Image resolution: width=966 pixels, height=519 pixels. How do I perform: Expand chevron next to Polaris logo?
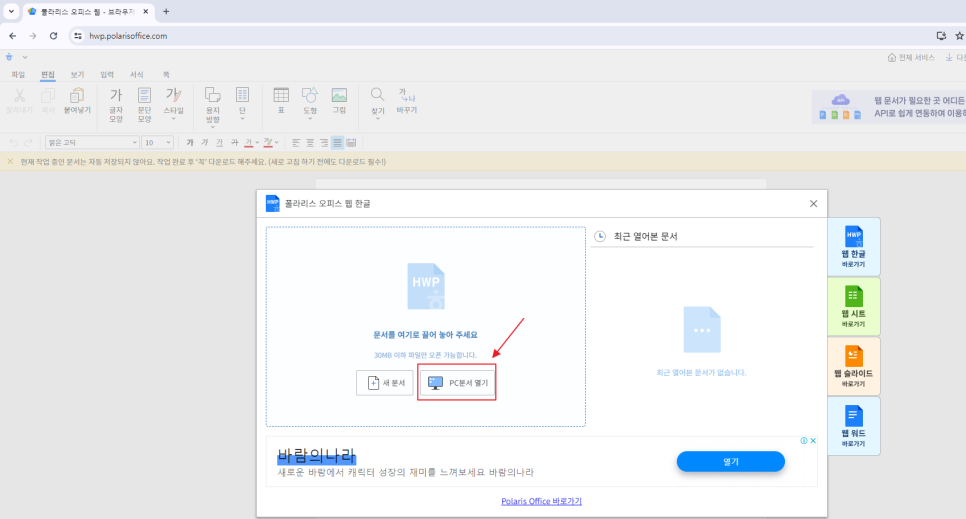[25, 57]
